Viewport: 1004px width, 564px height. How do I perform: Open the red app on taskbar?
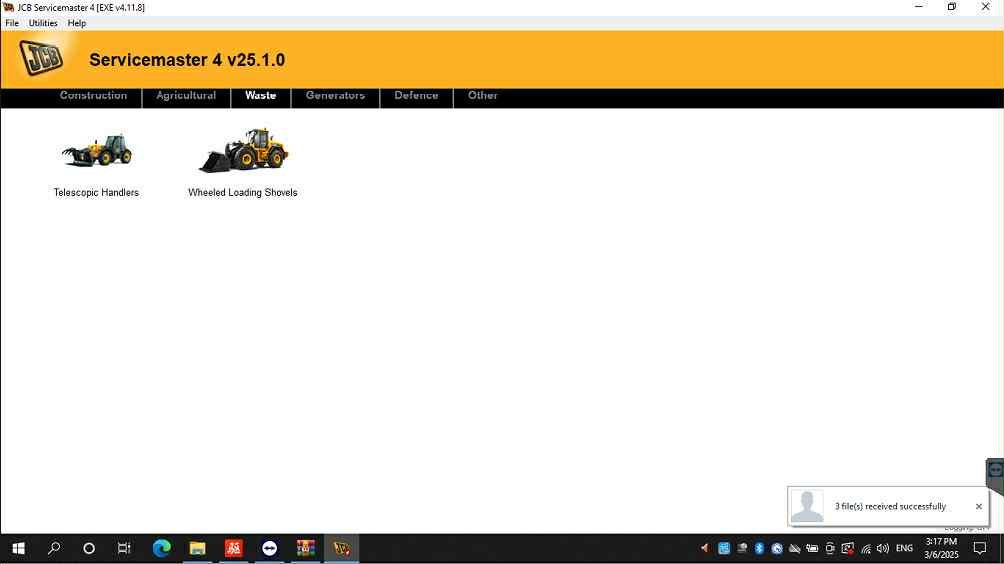click(234, 549)
